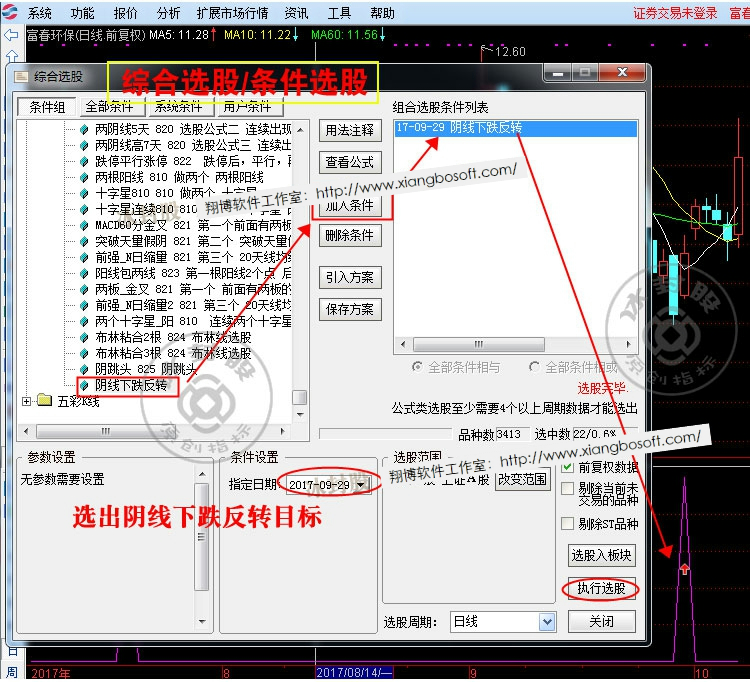The image size is (750, 682).
Task: Click the condition tree vertical scroll up arrow
Action: pos(300,130)
